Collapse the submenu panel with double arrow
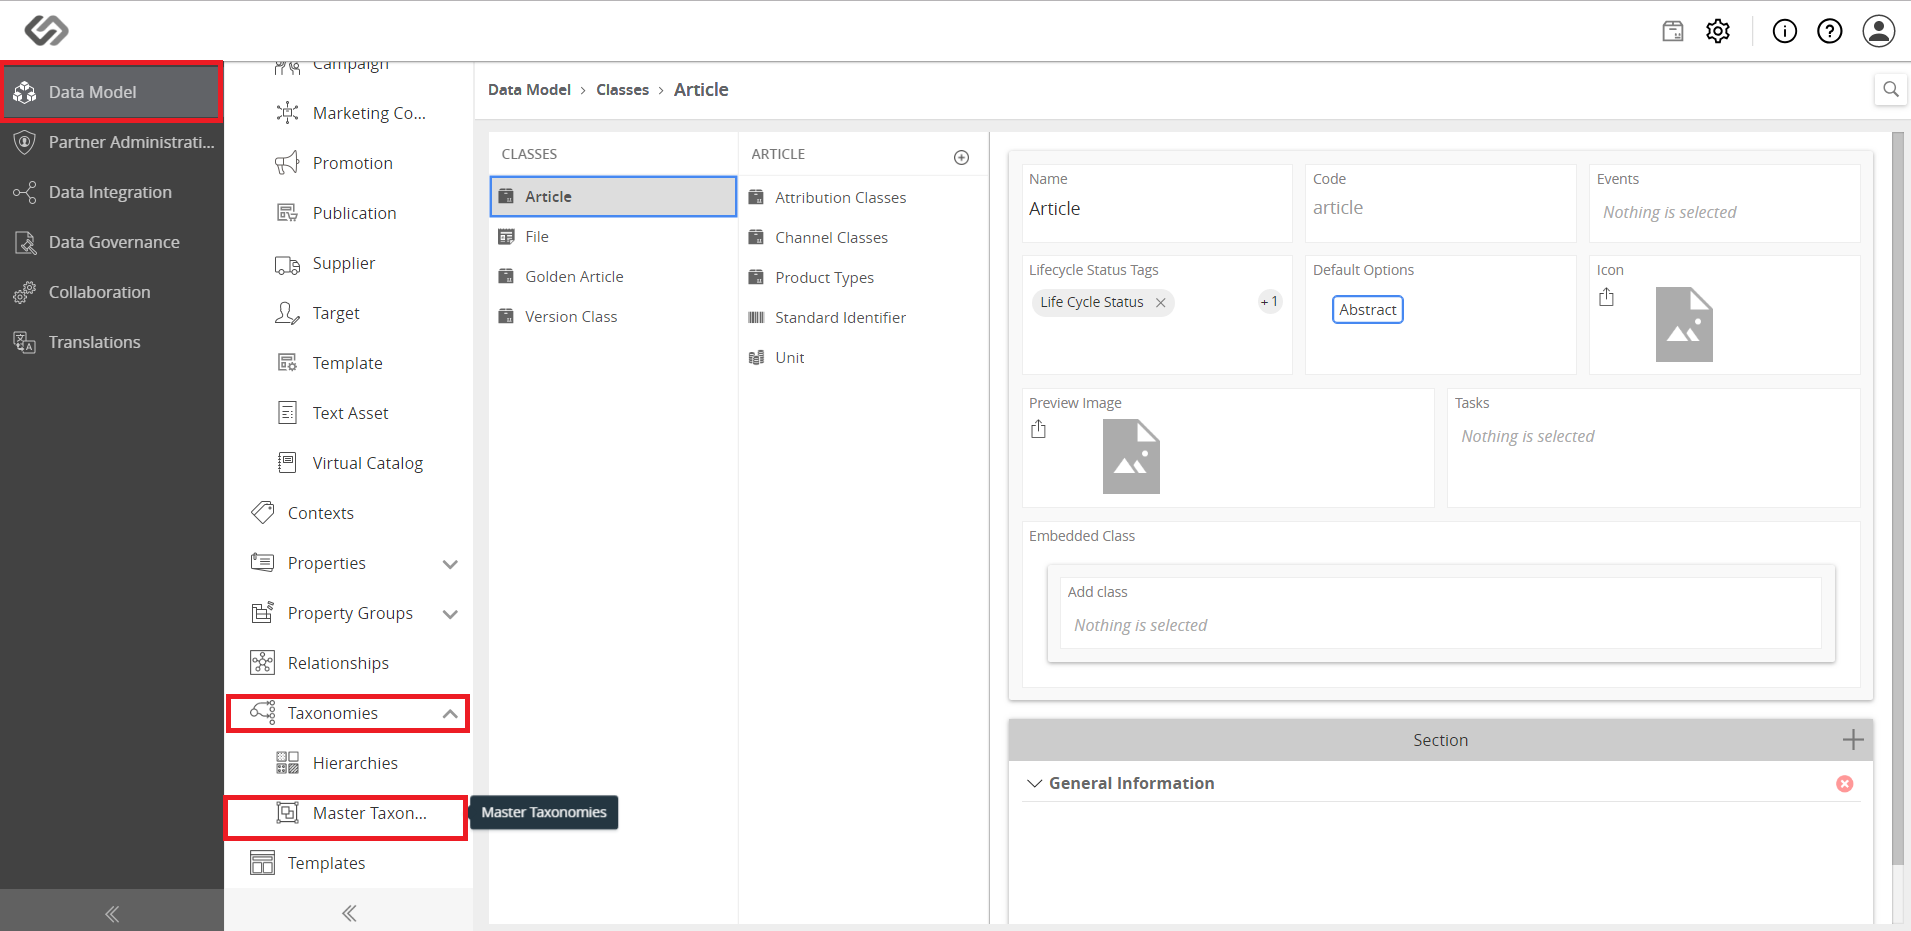Screen dimensions: 1911x931 [x=349, y=912]
